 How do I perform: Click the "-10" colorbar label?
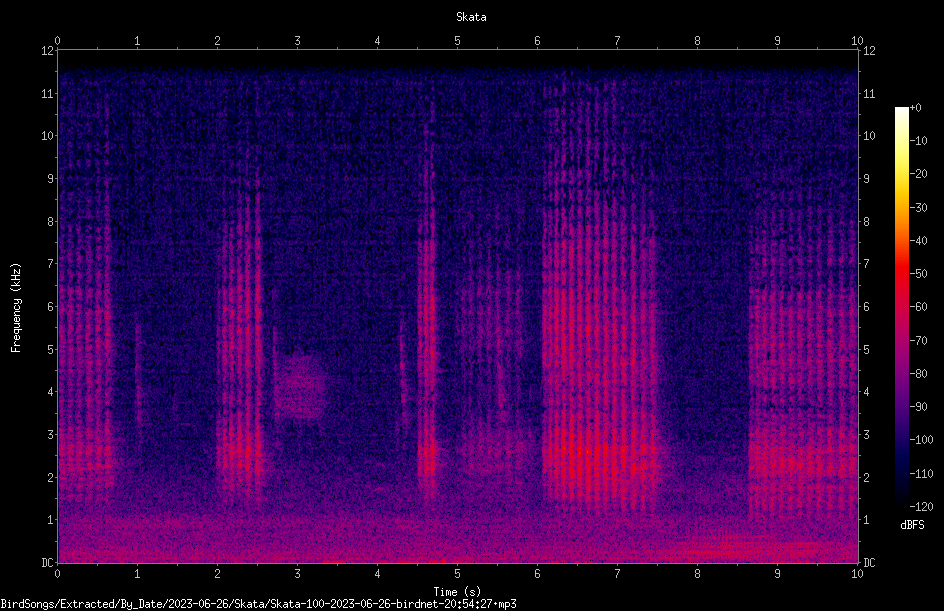[x=918, y=141]
